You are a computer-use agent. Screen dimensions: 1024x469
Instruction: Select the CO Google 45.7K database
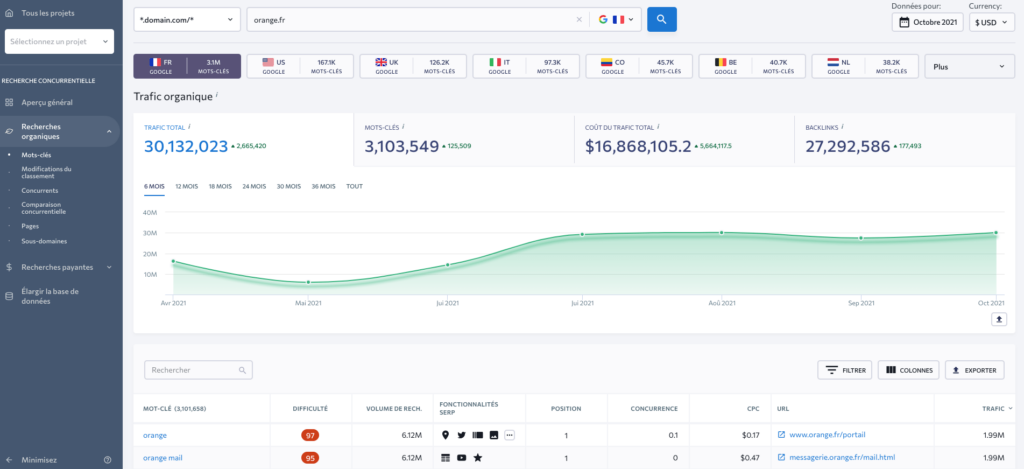639,66
